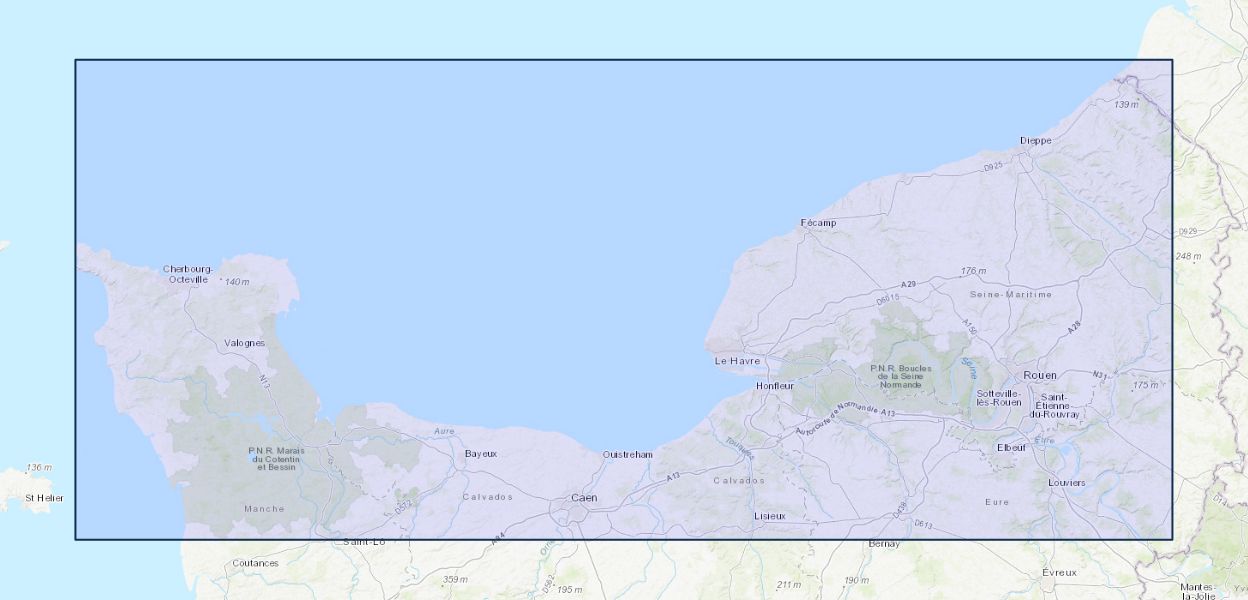Click the Cherbourg-Octeville city label
This screenshot has width=1248, height=600.
187,274
